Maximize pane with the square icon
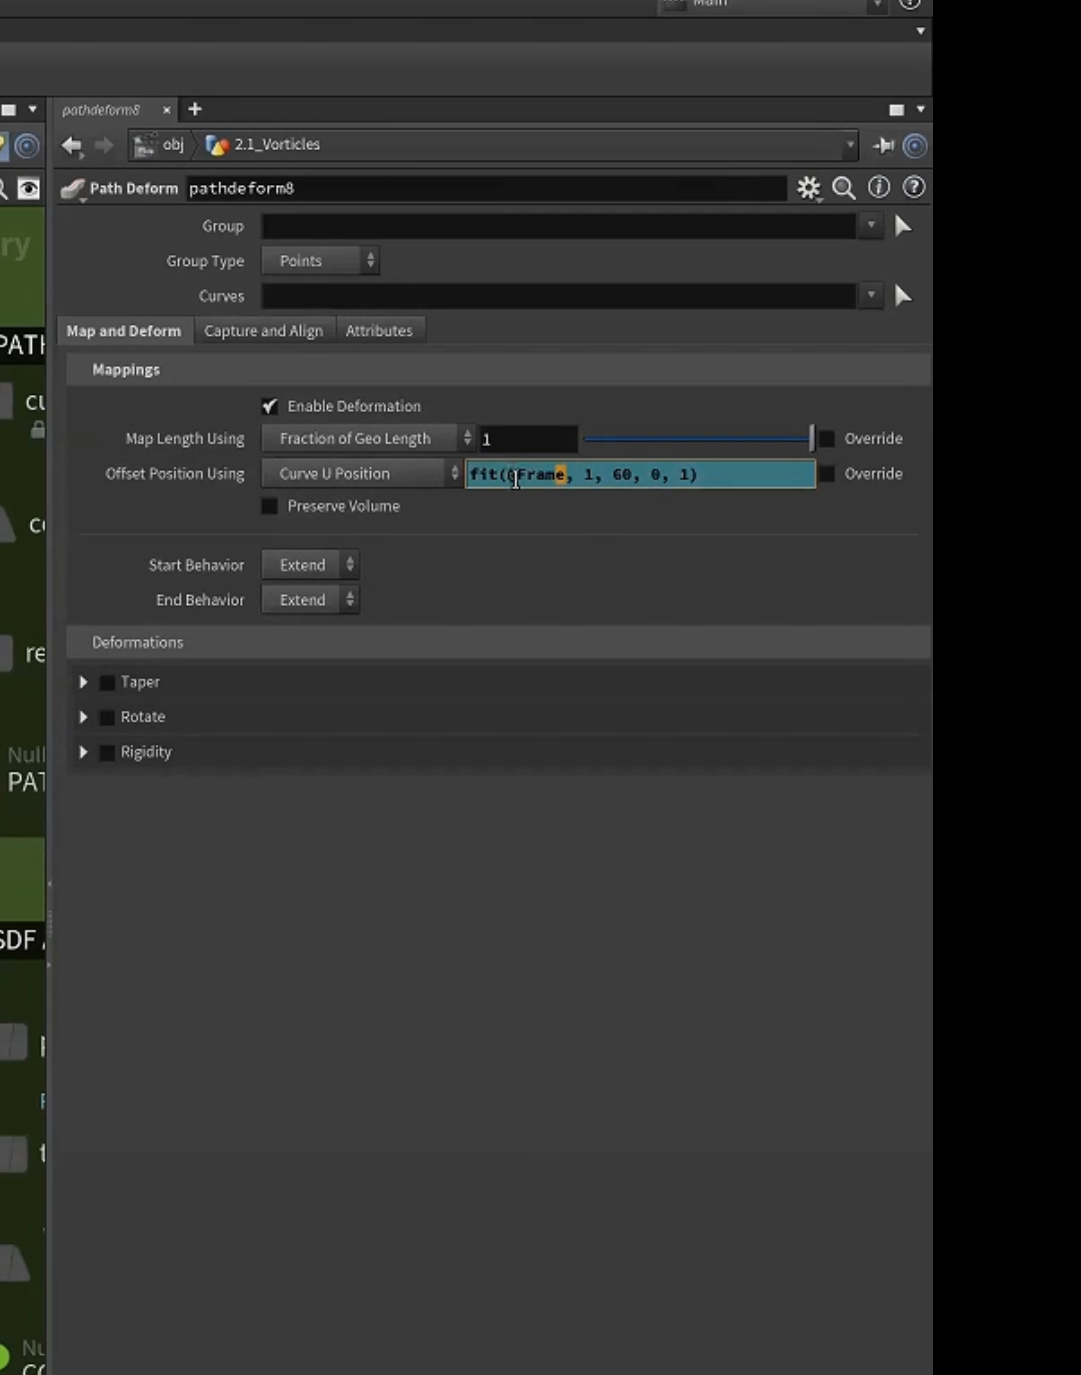The height and width of the screenshot is (1375, 1081). pos(897,109)
